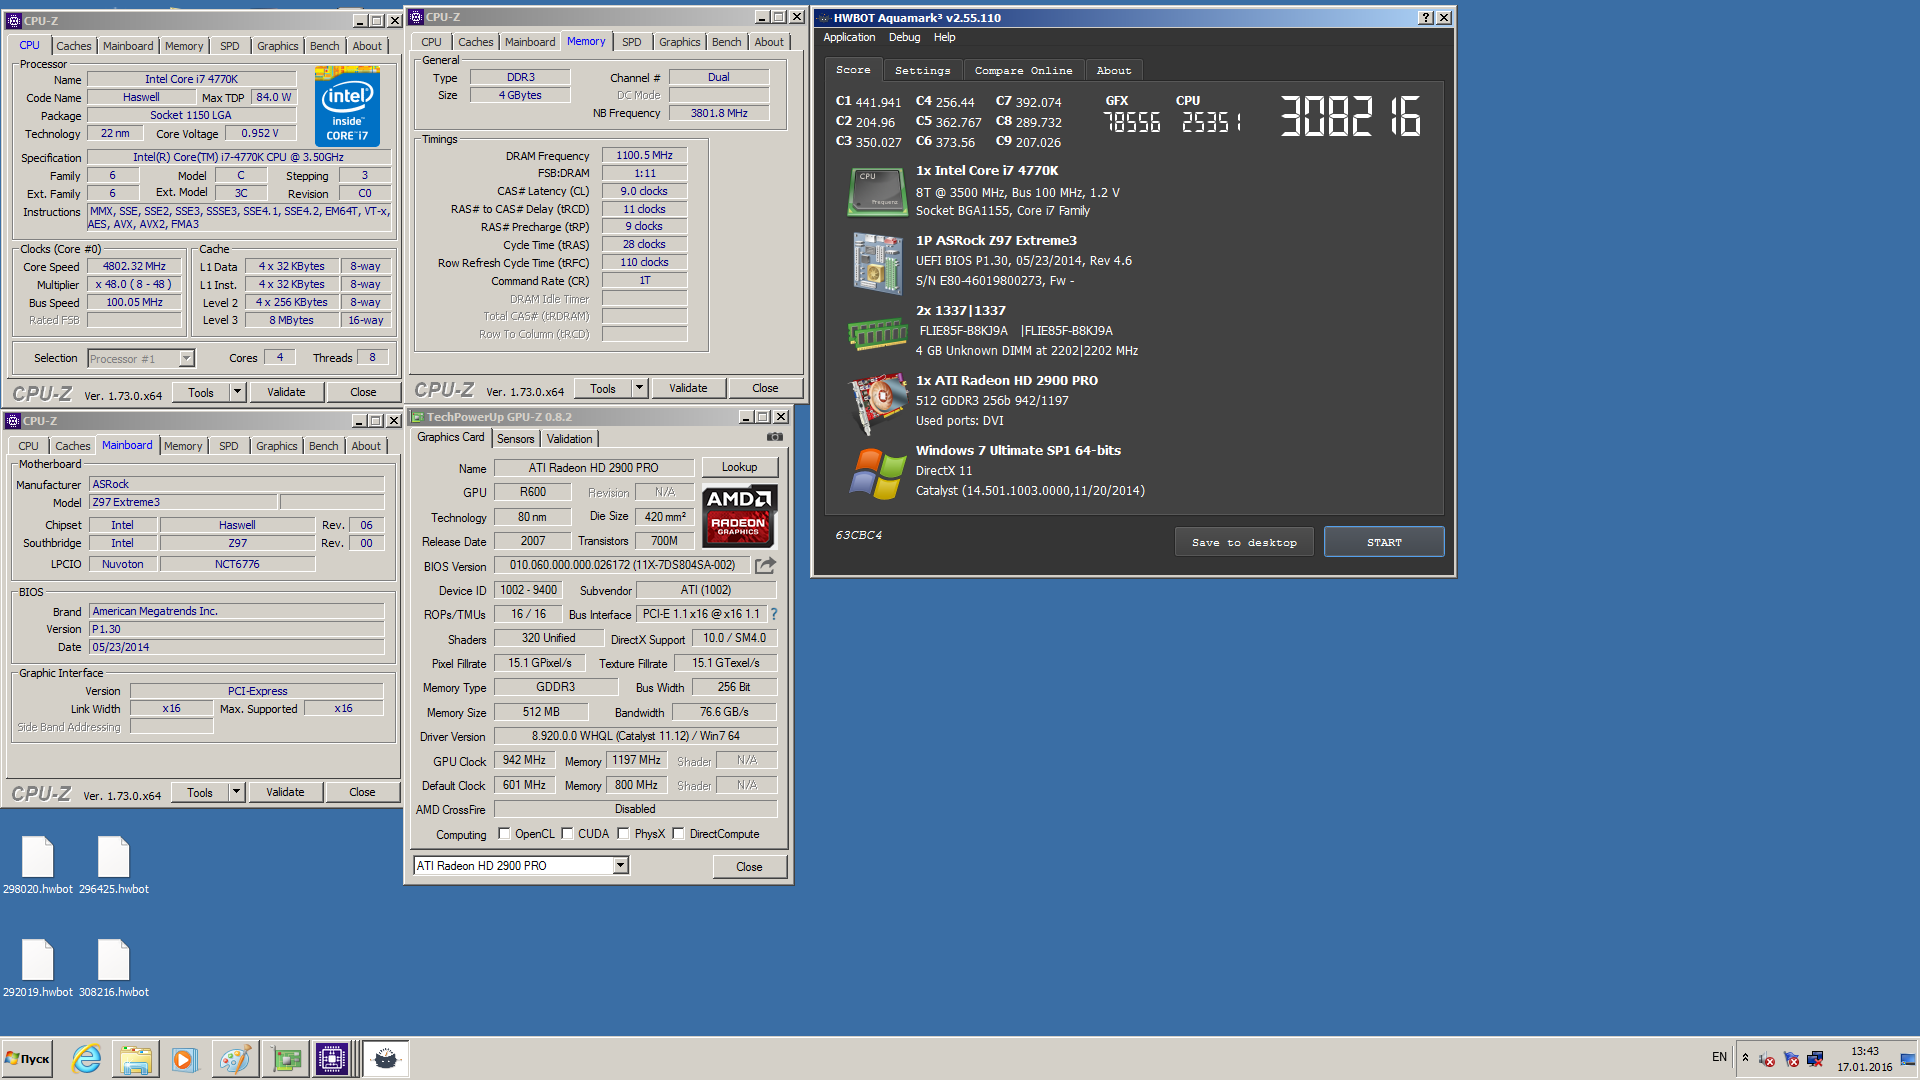Screen dimensions: 1920x1080
Task: Click the Bus Interface question mark help icon
Action: (773, 614)
